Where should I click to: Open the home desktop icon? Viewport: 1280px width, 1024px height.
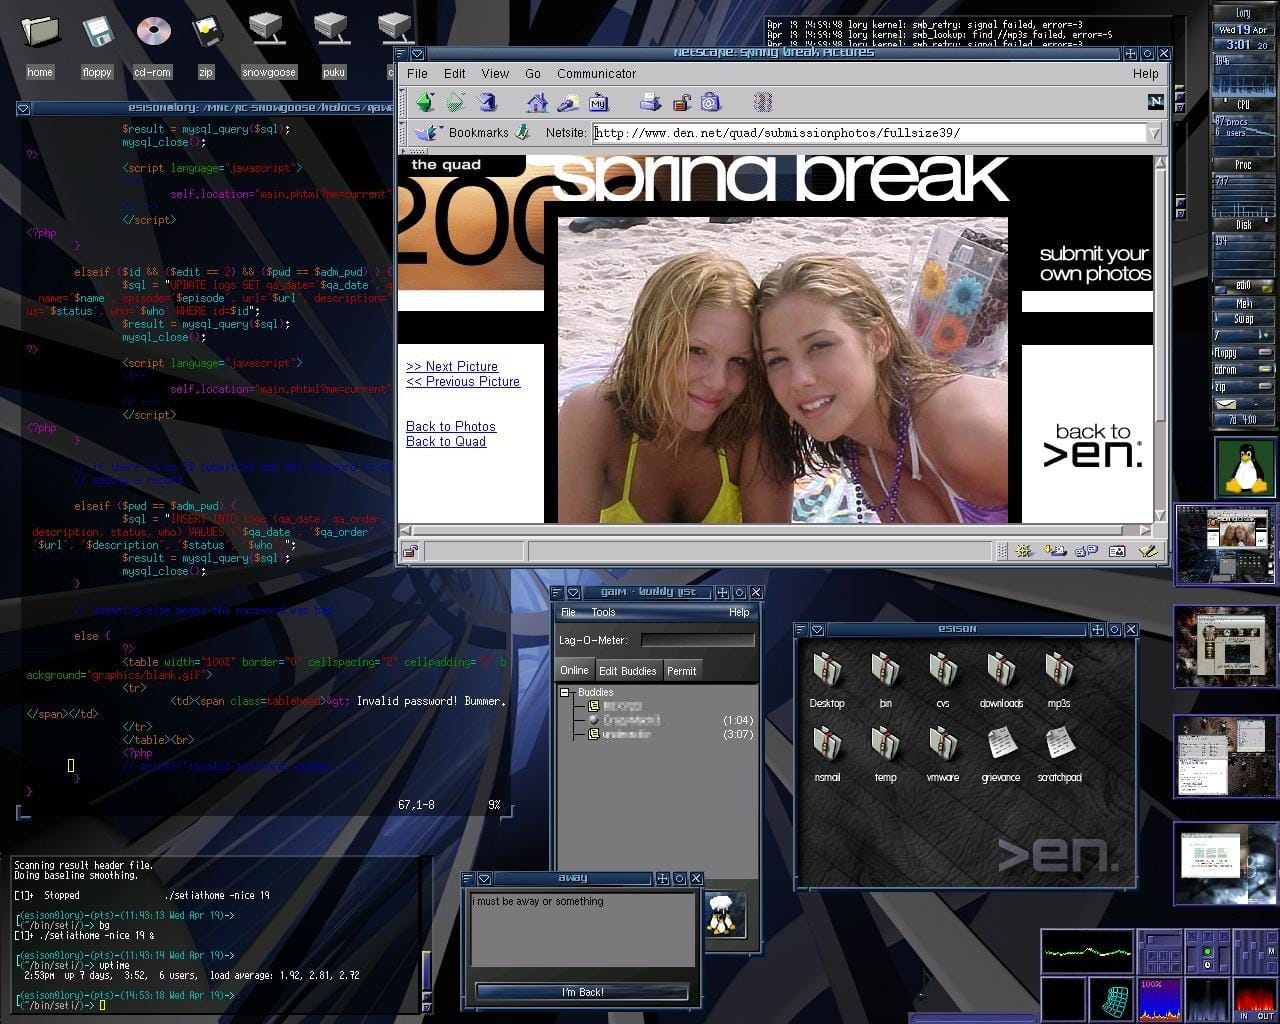[40, 45]
